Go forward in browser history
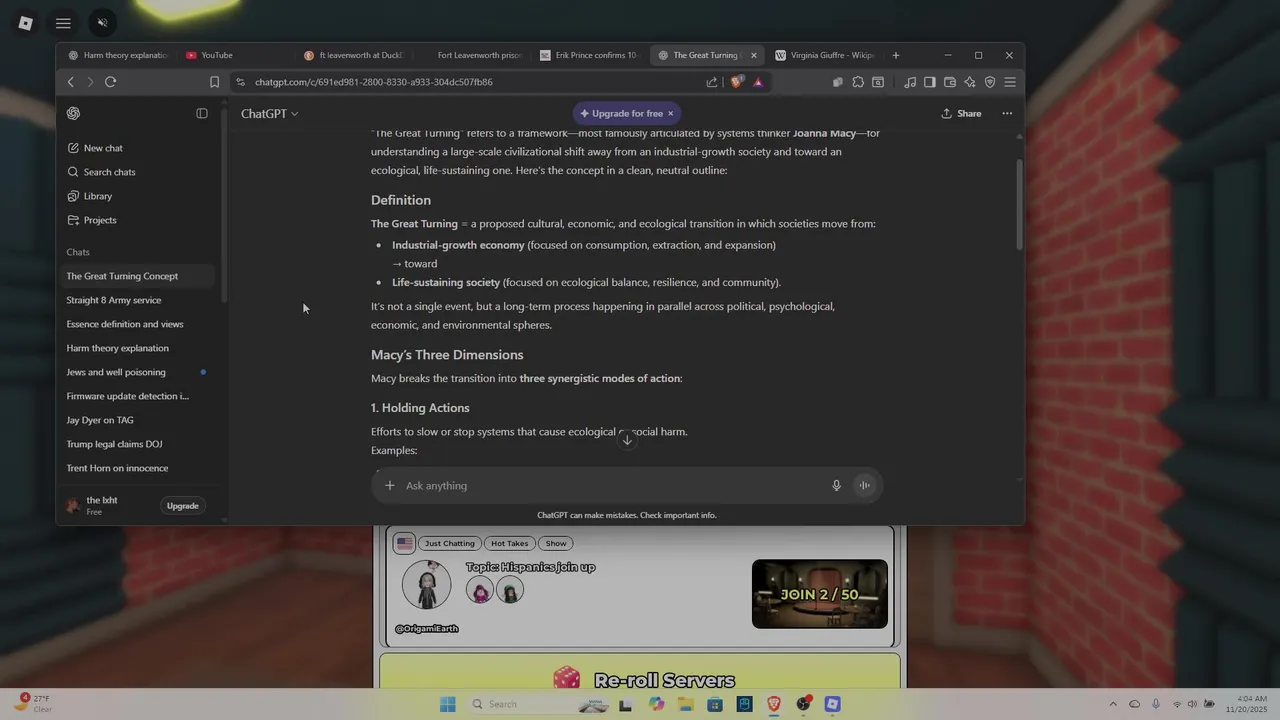The width and height of the screenshot is (1280, 720). tap(90, 82)
